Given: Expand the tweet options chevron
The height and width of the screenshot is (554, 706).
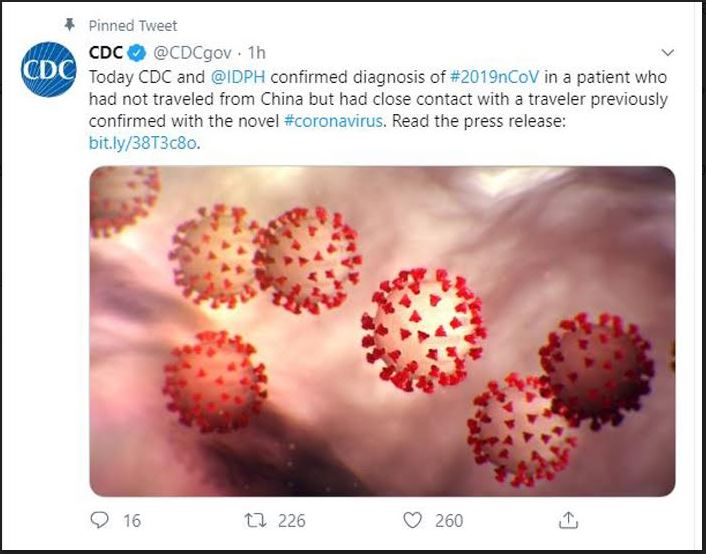Looking at the screenshot, I should click(x=668, y=53).
